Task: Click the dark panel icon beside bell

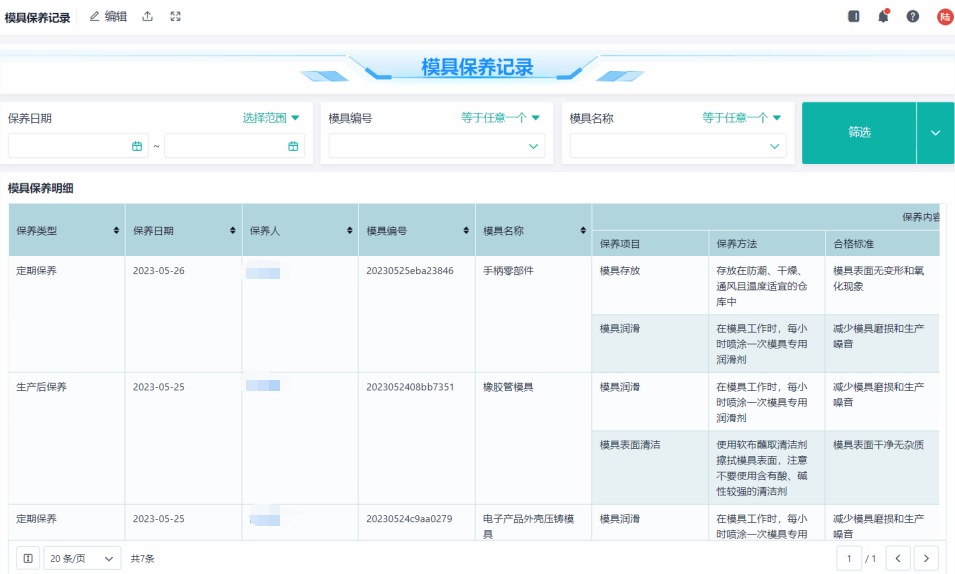Action: (853, 16)
